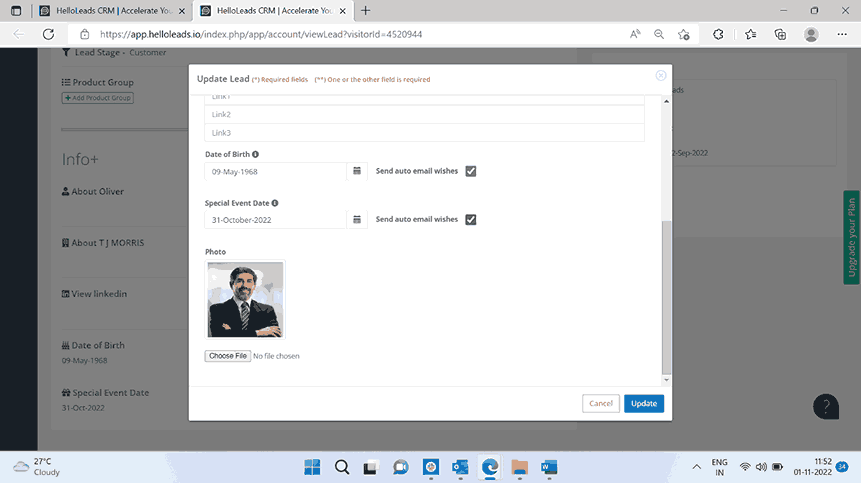This screenshot has height=483, width=861.
Task: Click the site lock icon in address bar
Action: pyautogui.click(x=84, y=34)
